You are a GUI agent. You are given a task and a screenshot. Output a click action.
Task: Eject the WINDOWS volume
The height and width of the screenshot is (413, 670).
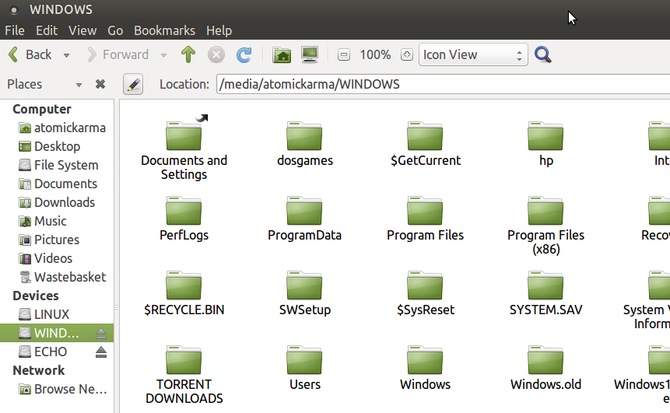pos(101,333)
